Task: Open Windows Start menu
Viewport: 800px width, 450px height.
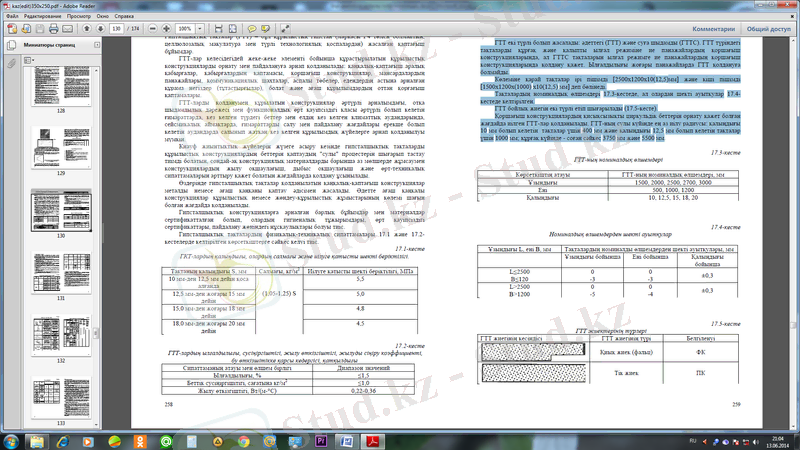Action: pyautogui.click(x=11, y=441)
